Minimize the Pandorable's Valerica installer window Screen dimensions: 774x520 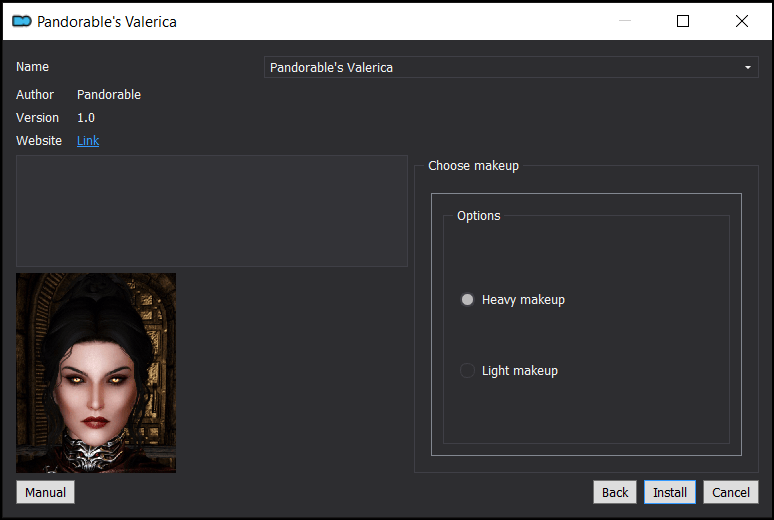[625, 21]
